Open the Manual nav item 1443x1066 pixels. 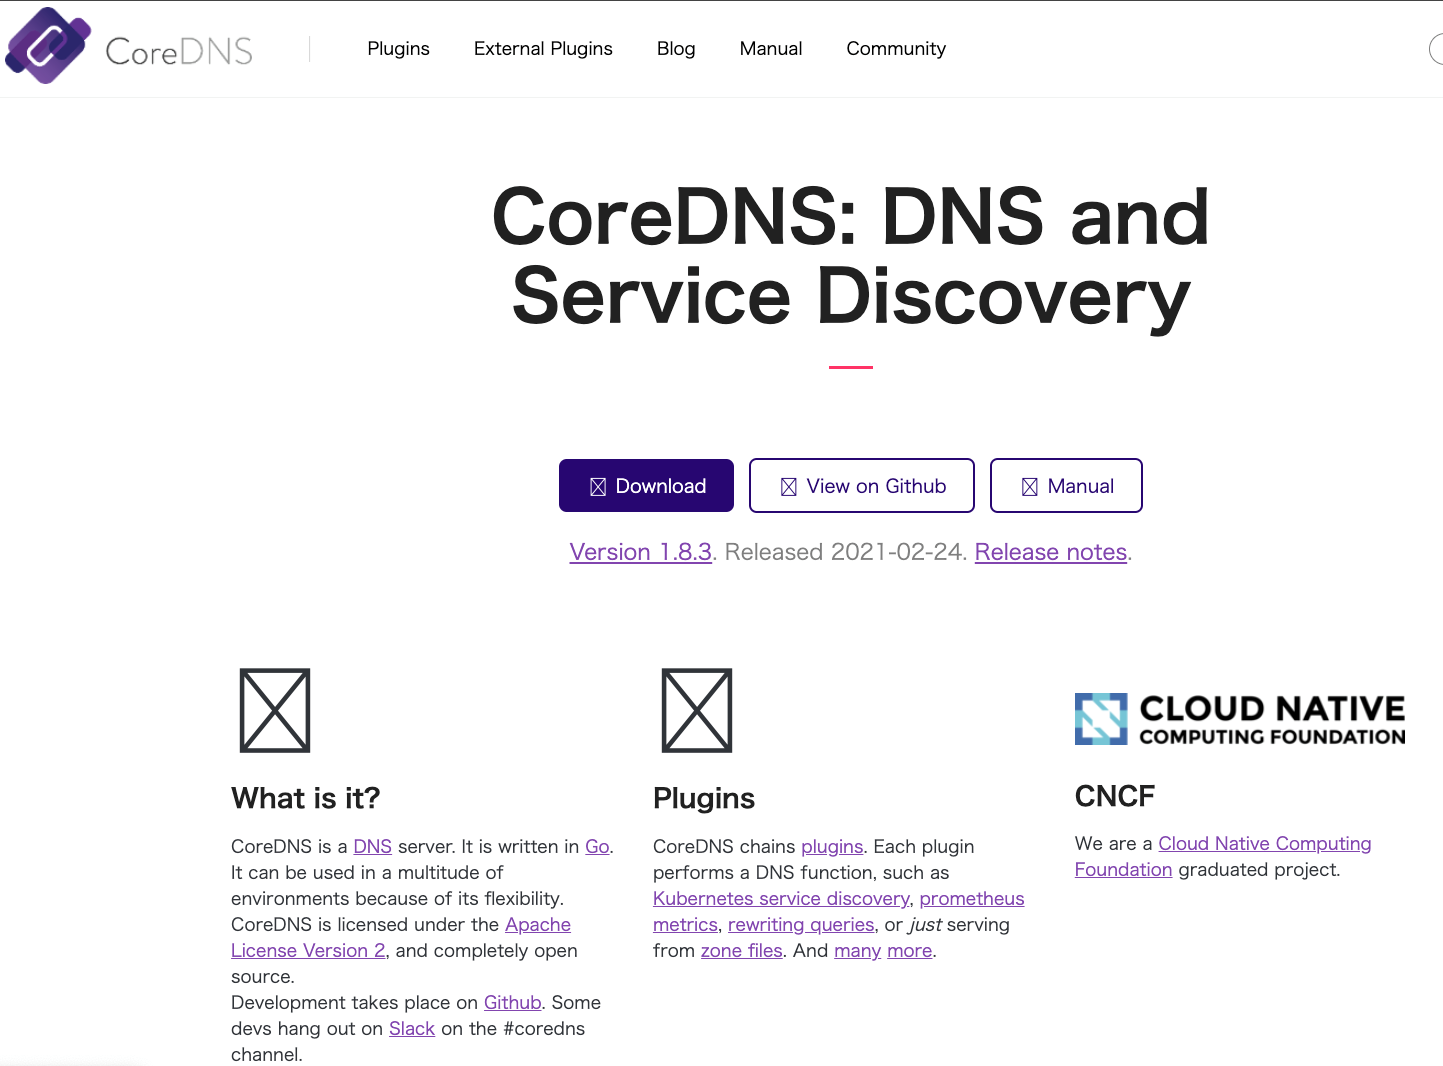tap(771, 48)
